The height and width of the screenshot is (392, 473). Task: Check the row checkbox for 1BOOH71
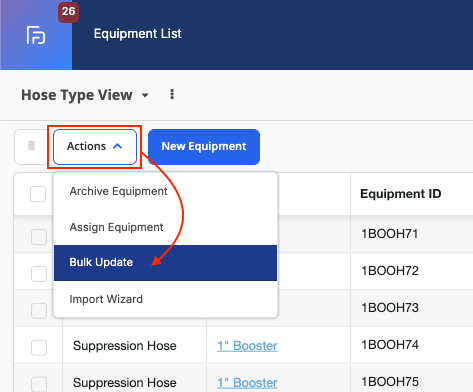39,237
